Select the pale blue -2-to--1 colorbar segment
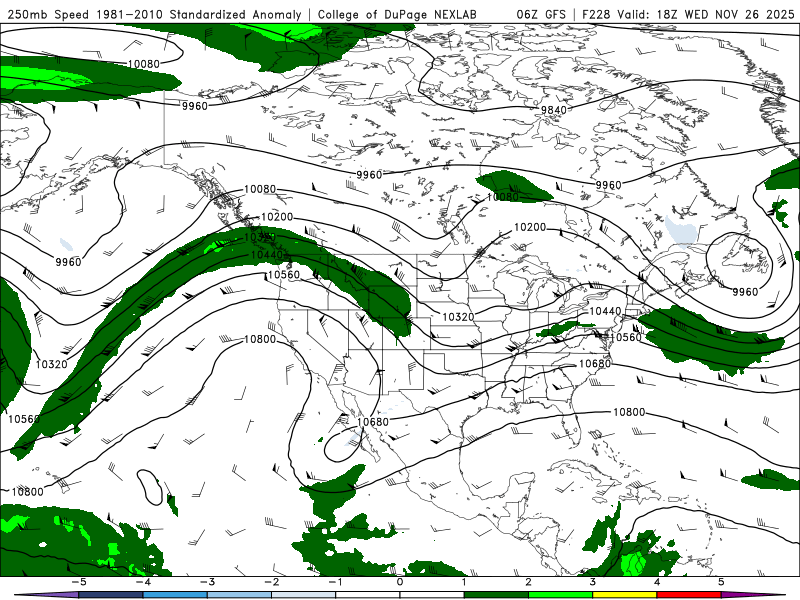 [x=304, y=595]
